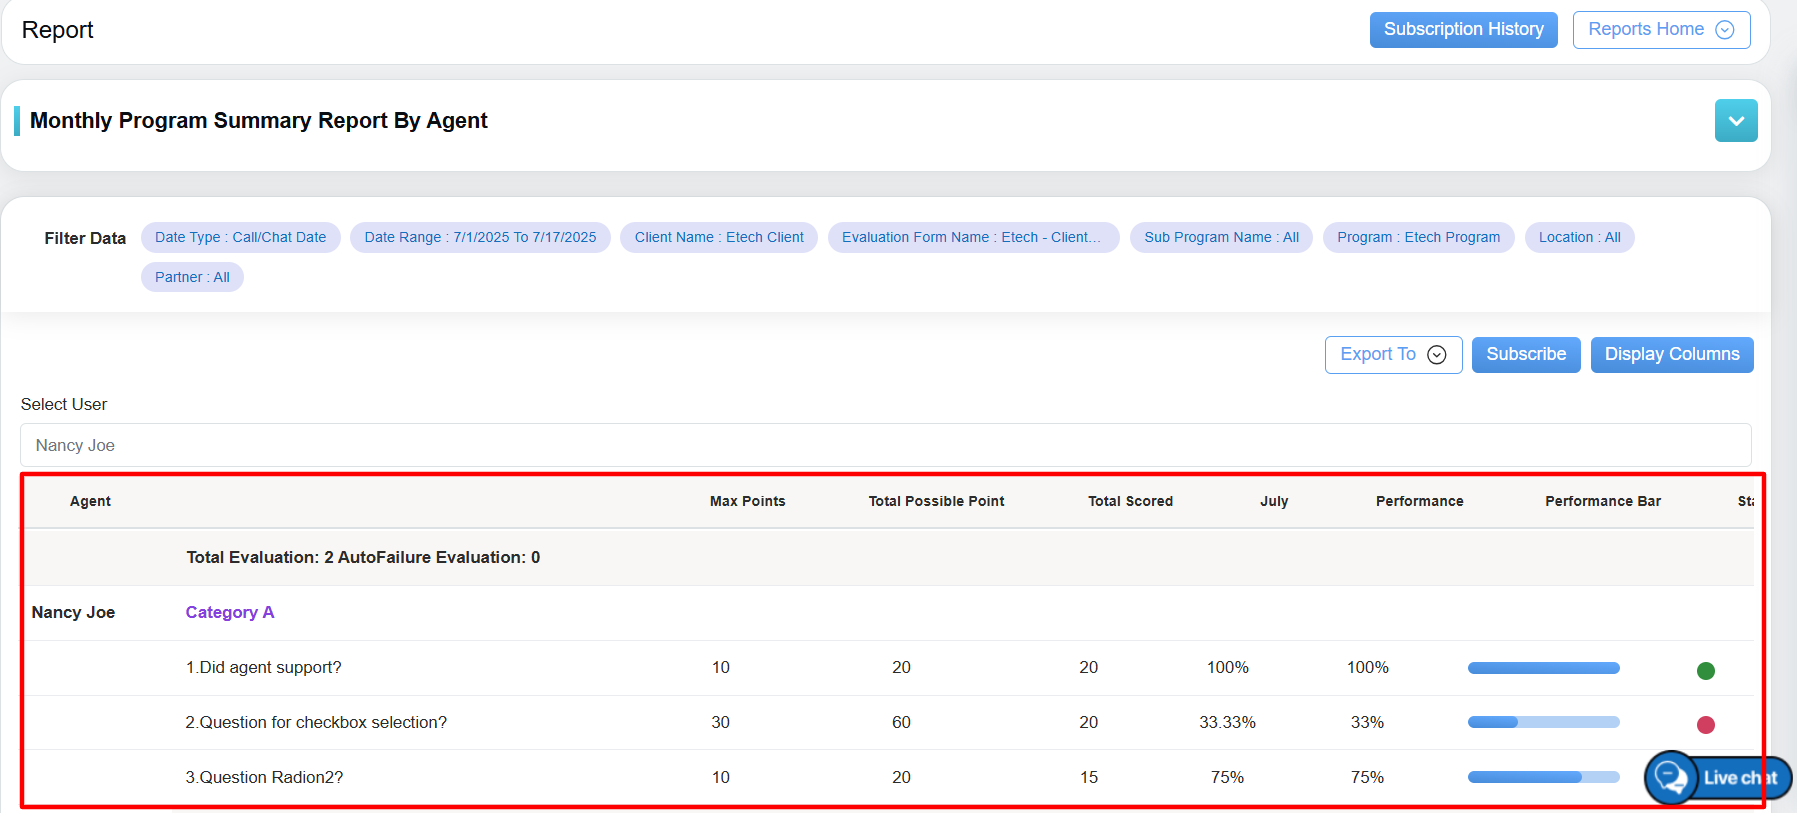Select the Evaluation Form Name filter chip
Viewport: 1797px width, 813px height.
(972, 238)
